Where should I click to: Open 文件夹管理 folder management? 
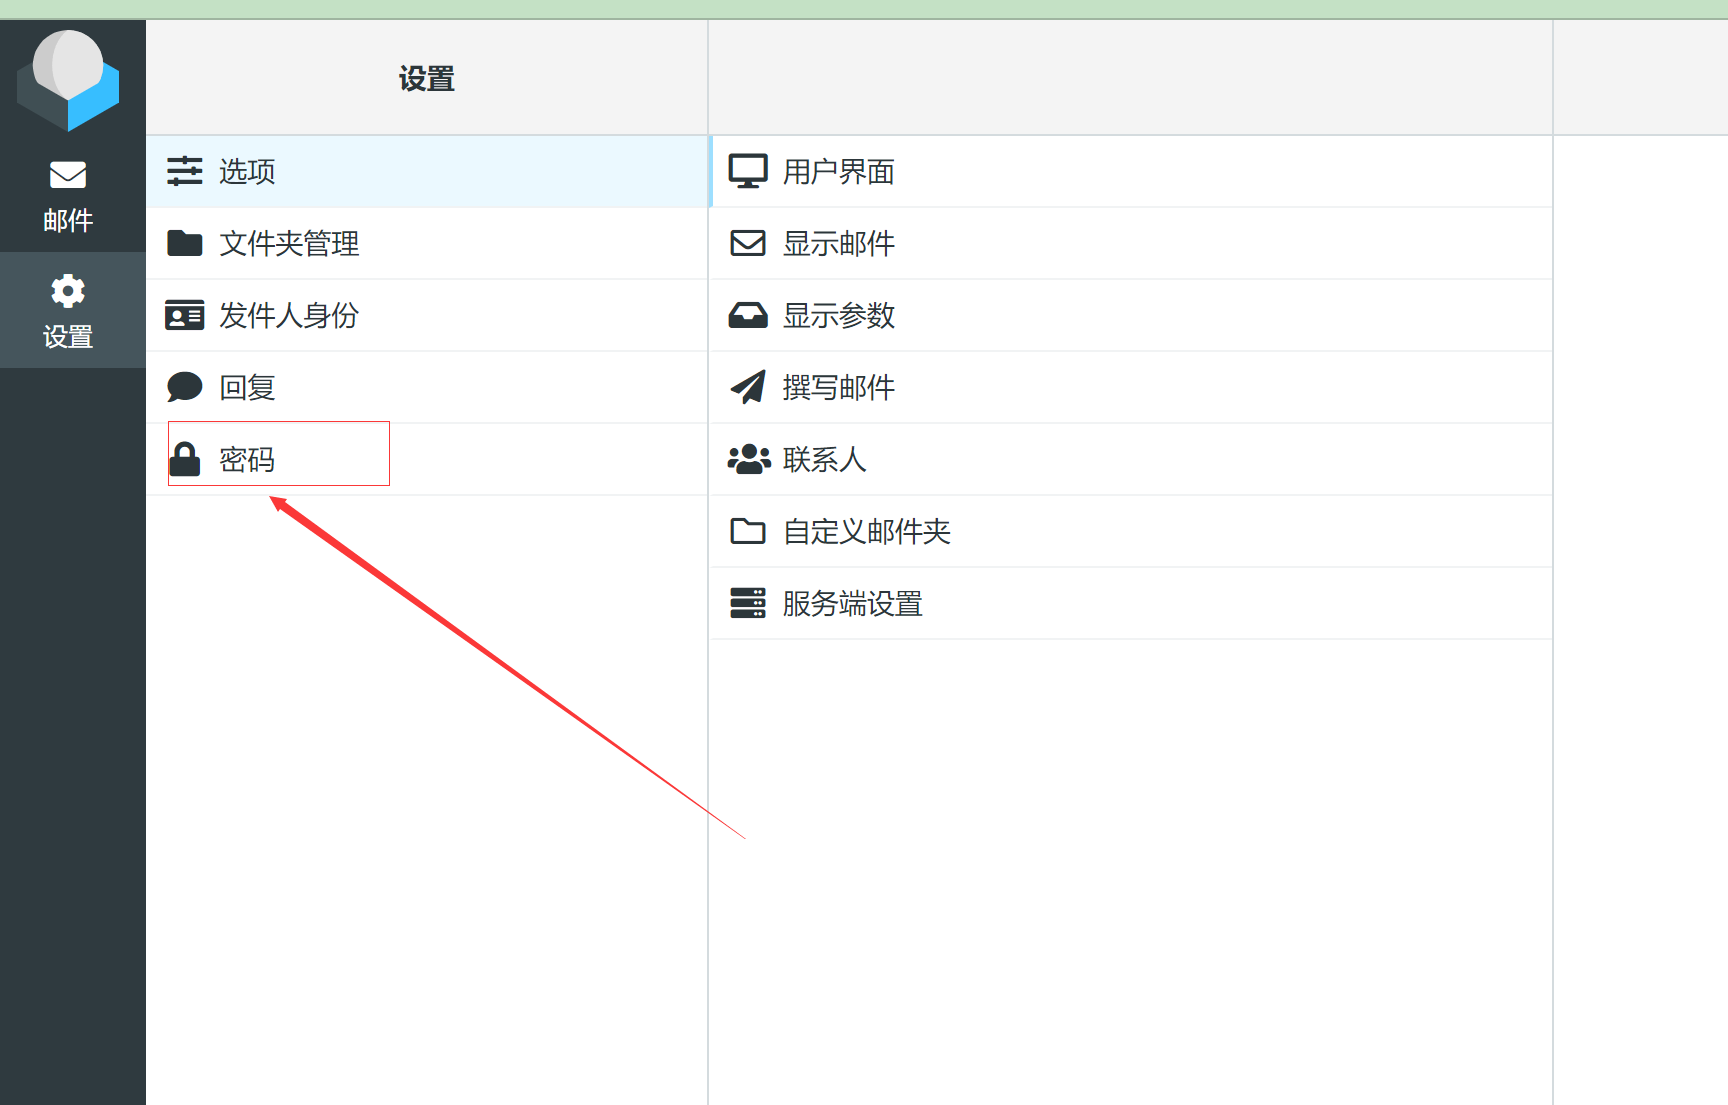coord(289,243)
